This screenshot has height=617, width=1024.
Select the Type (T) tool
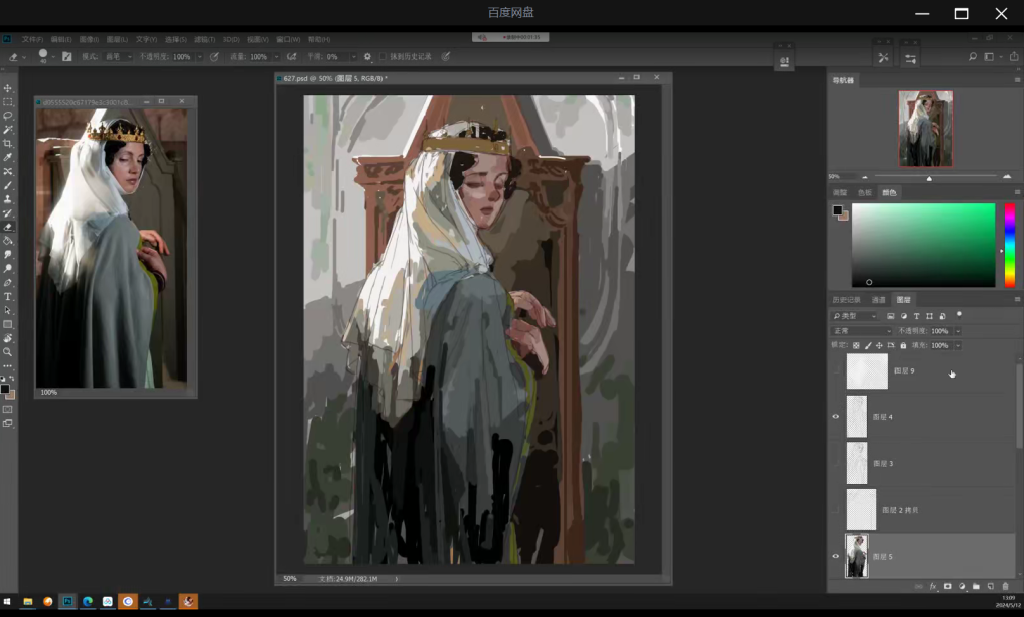(8, 297)
